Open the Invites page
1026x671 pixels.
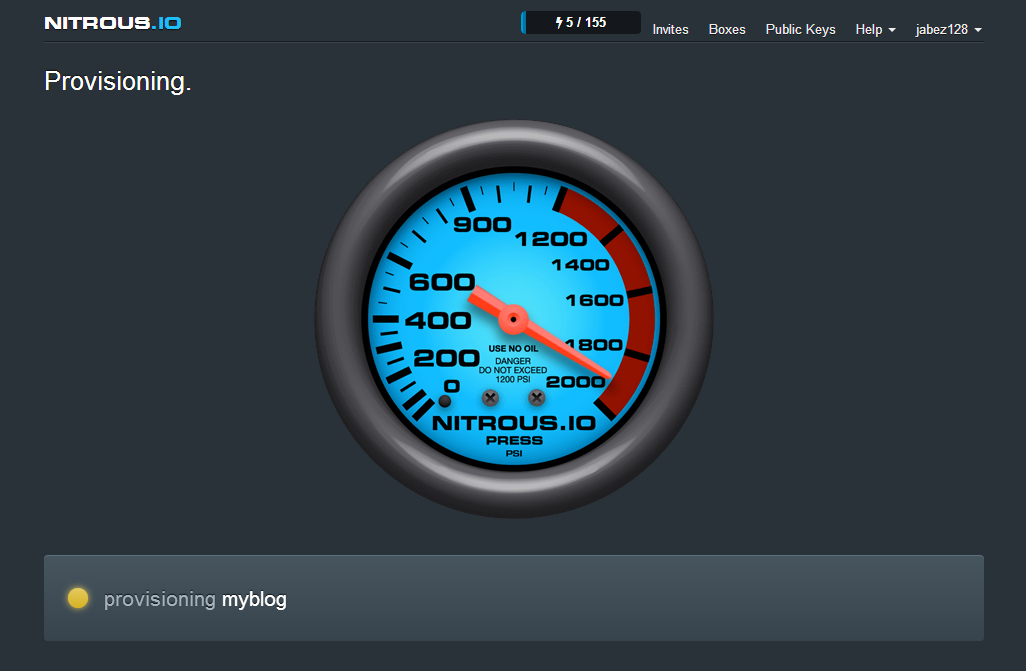670,29
